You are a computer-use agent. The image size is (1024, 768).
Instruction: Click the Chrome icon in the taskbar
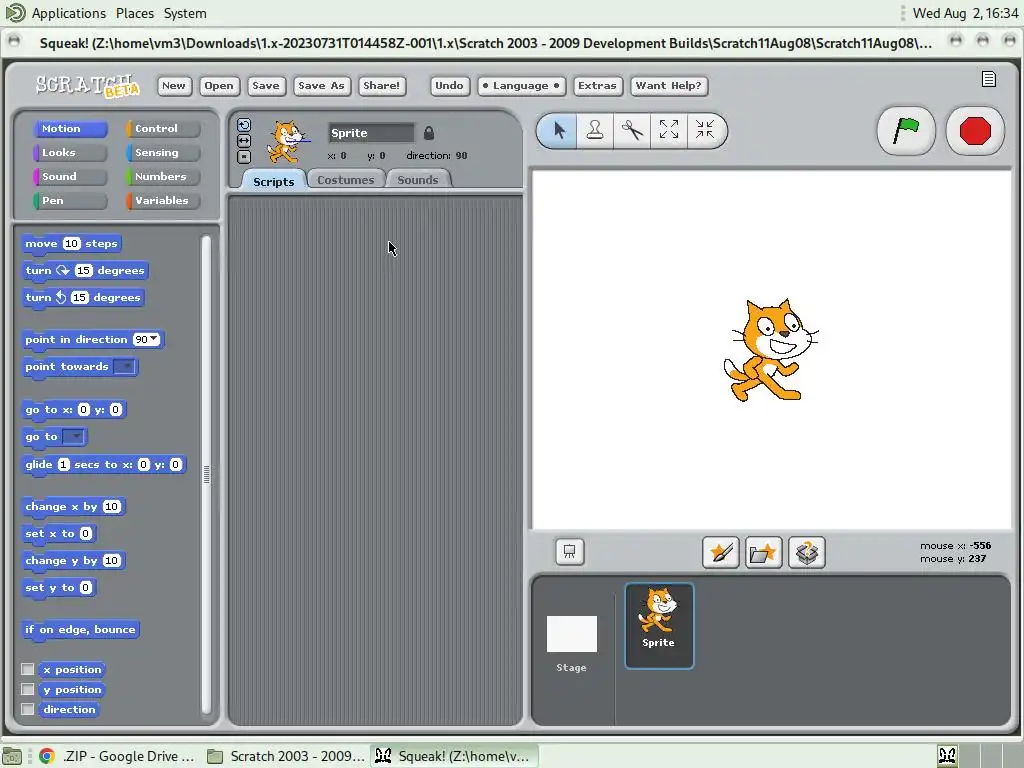click(46, 756)
